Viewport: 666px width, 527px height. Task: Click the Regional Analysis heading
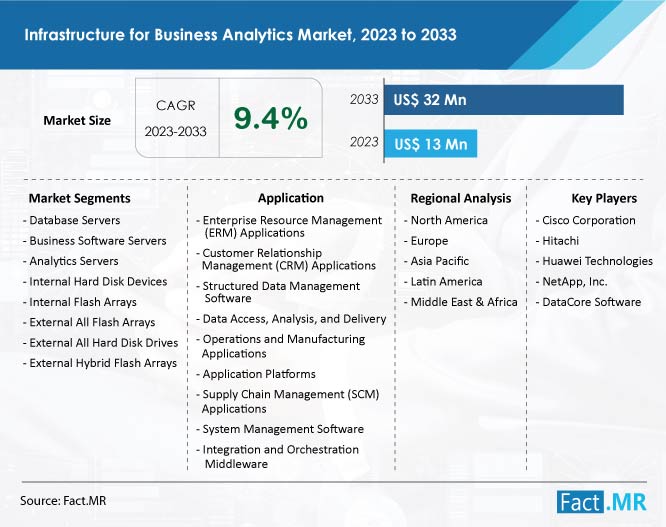pos(461,198)
